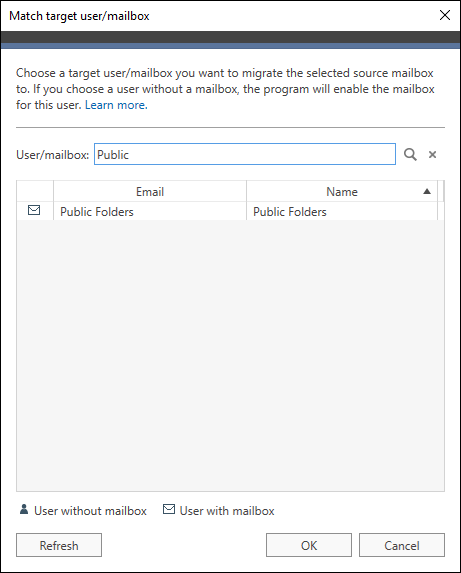Click the User without mailbox legend label
Viewport: 461px width, 573px height.
pos(90,511)
